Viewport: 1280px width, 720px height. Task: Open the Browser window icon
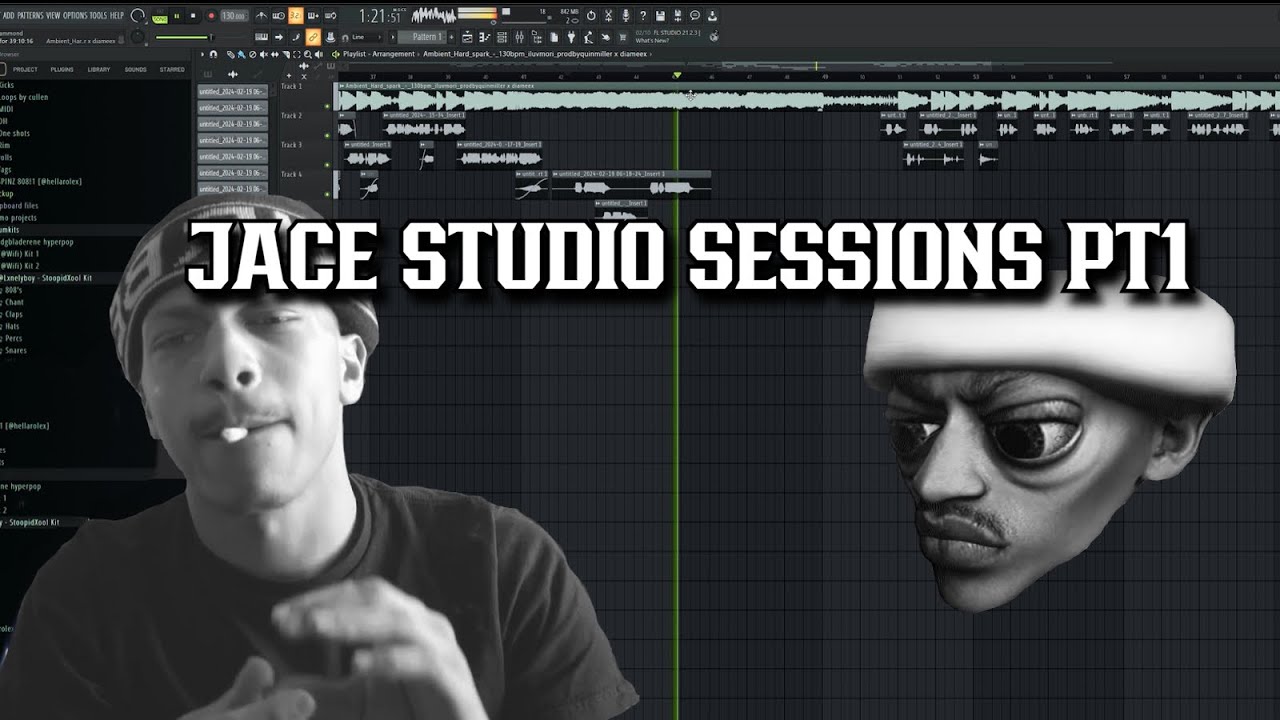tap(536, 37)
